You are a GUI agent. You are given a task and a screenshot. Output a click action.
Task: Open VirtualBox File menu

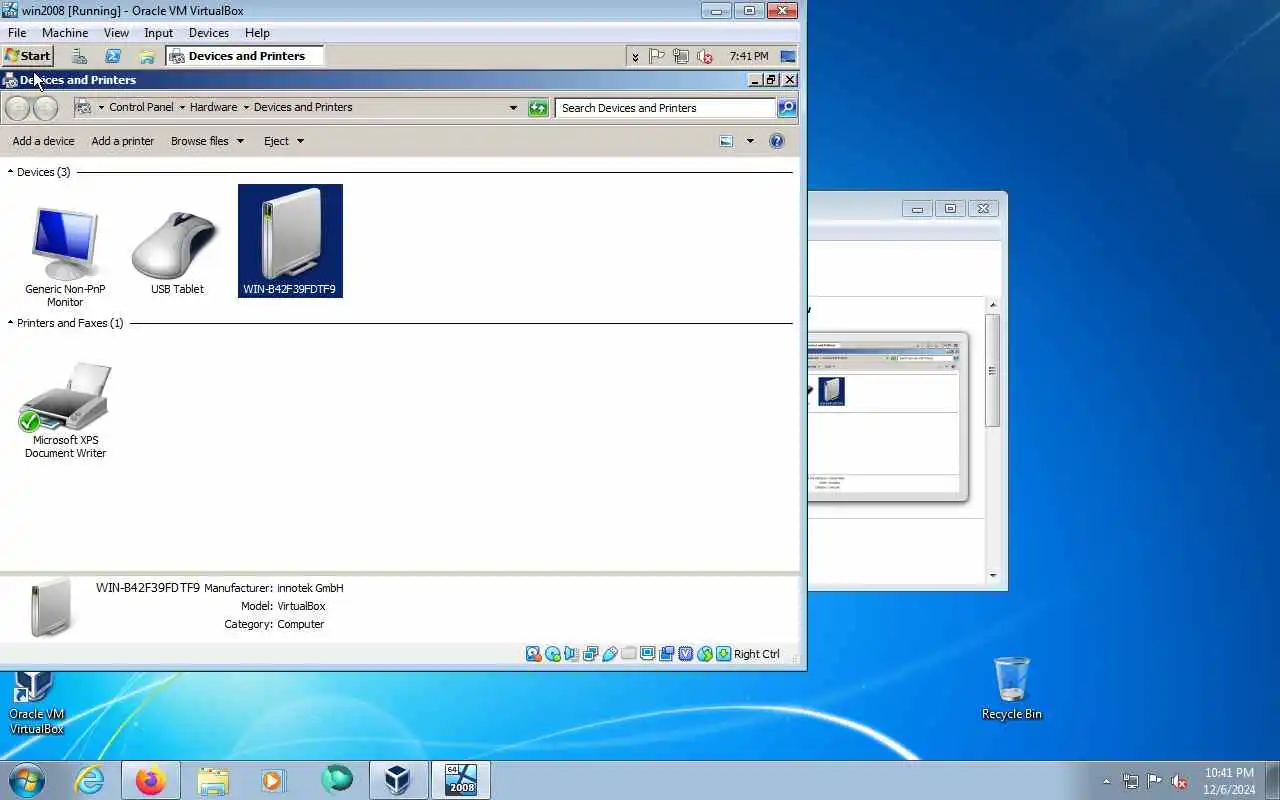17,33
